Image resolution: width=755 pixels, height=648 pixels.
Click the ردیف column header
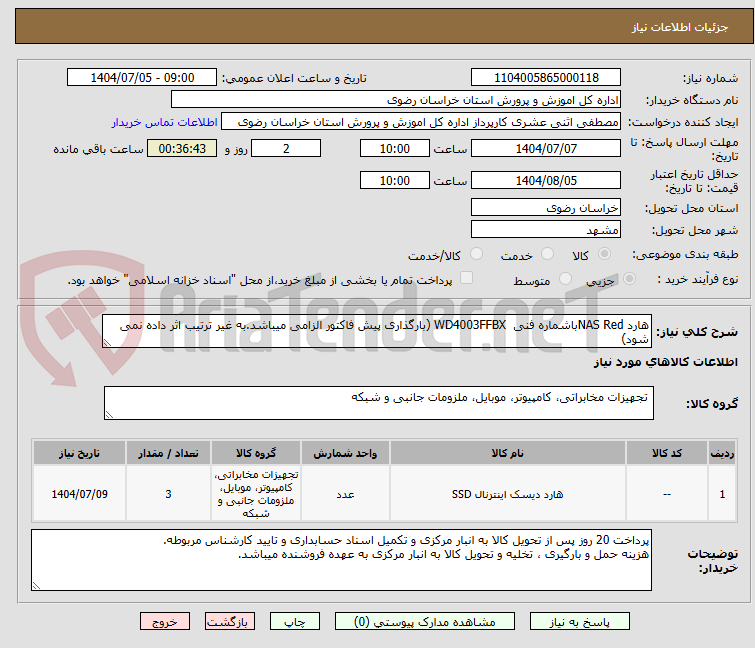tap(722, 453)
